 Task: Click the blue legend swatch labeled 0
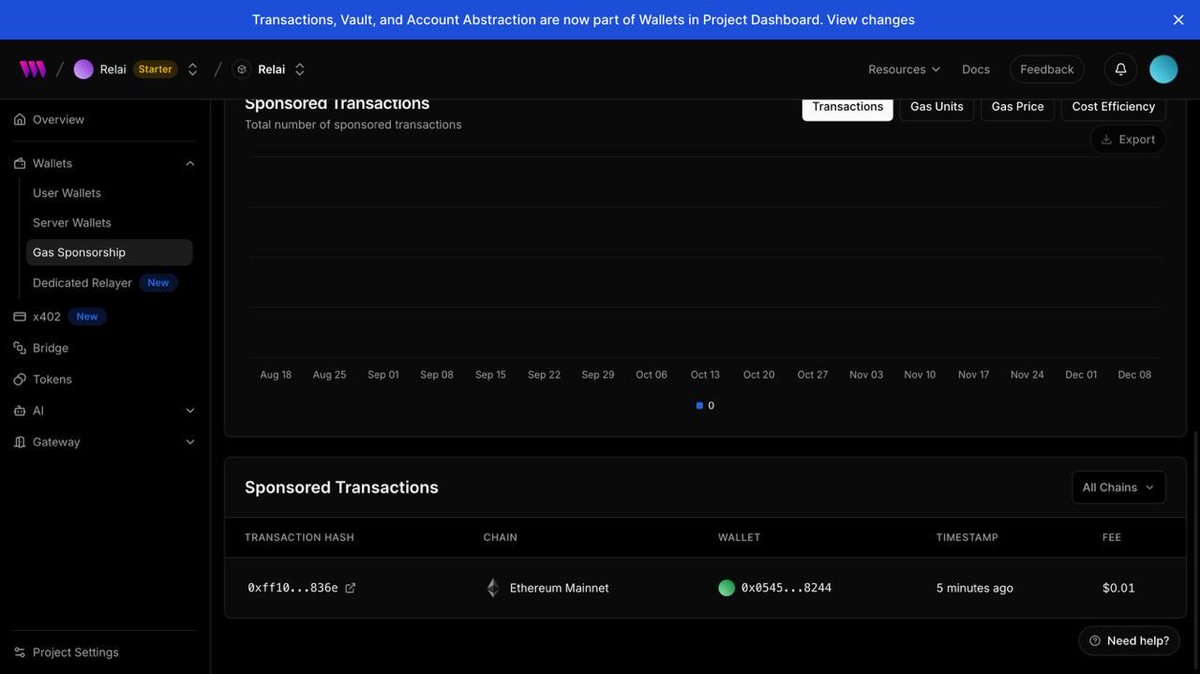tap(700, 405)
